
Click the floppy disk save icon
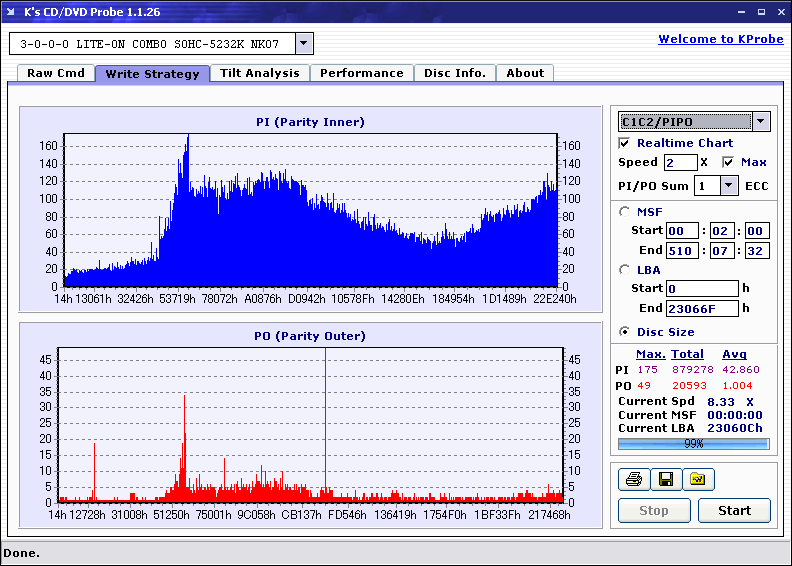click(x=665, y=480)
